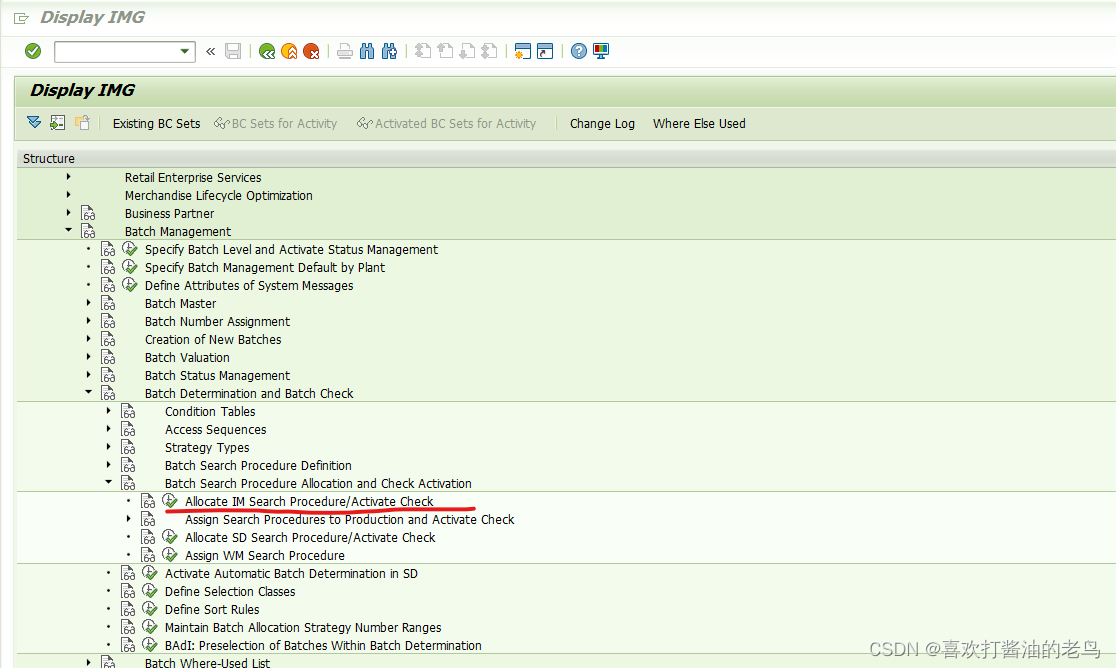Click the Create New Session icon
Screen dimensions: 1116x668
click(522, 51)
